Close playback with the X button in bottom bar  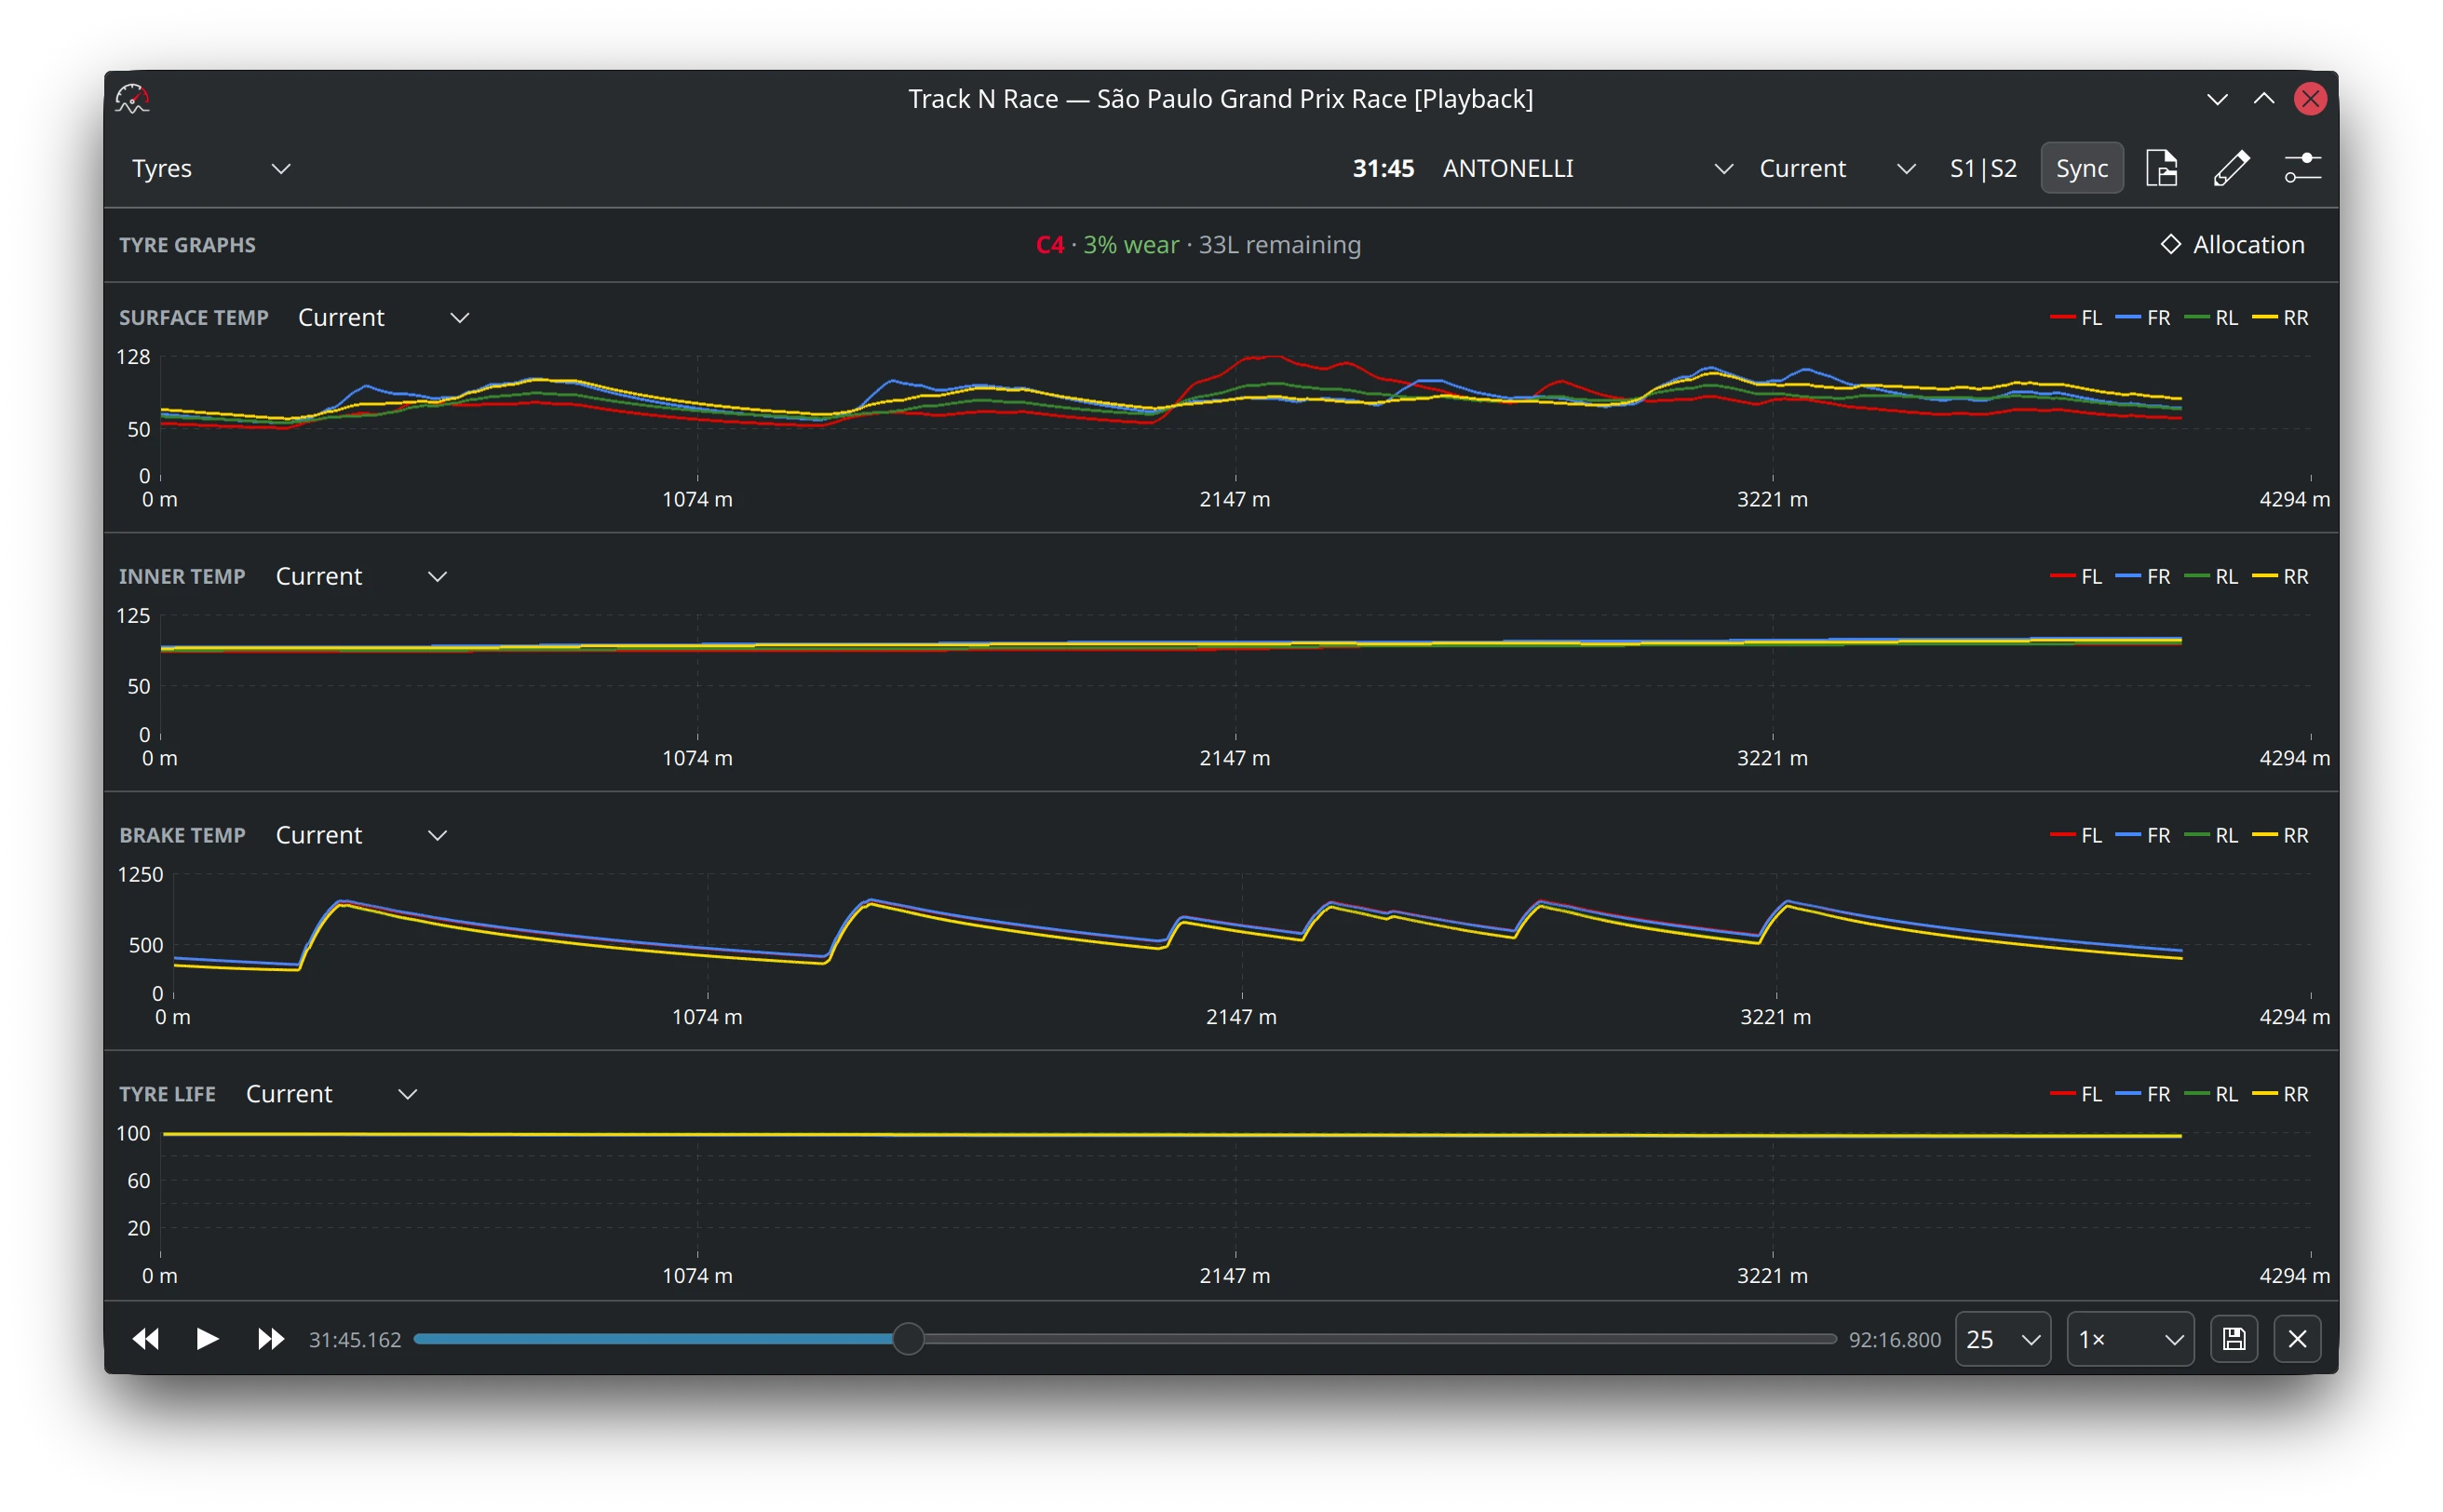click(2297, 1338)
